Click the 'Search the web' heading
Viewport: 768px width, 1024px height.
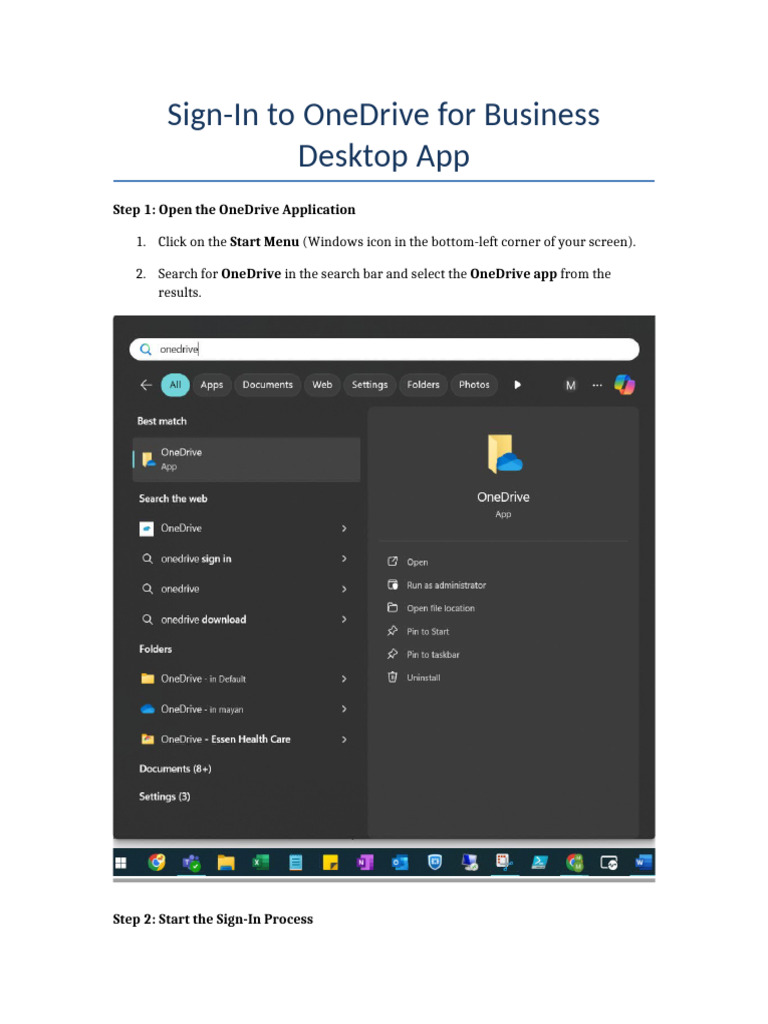coord(173,498)
